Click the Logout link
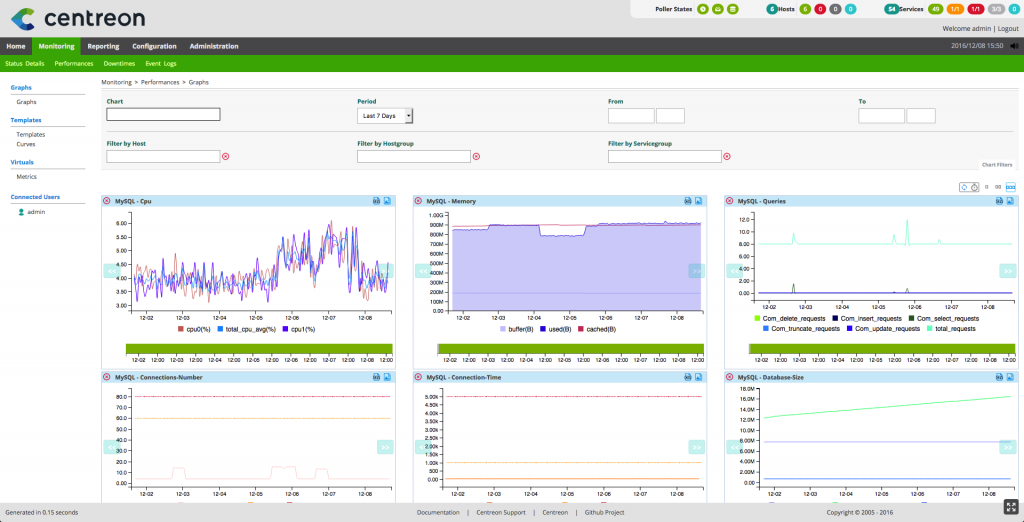 pyautogui.click(x=1008, y=29)
